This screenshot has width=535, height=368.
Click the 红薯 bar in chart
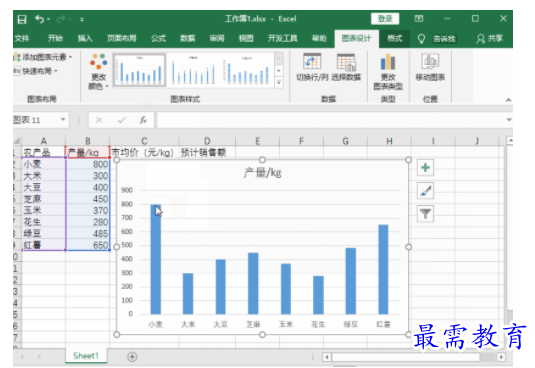[383, 269]
